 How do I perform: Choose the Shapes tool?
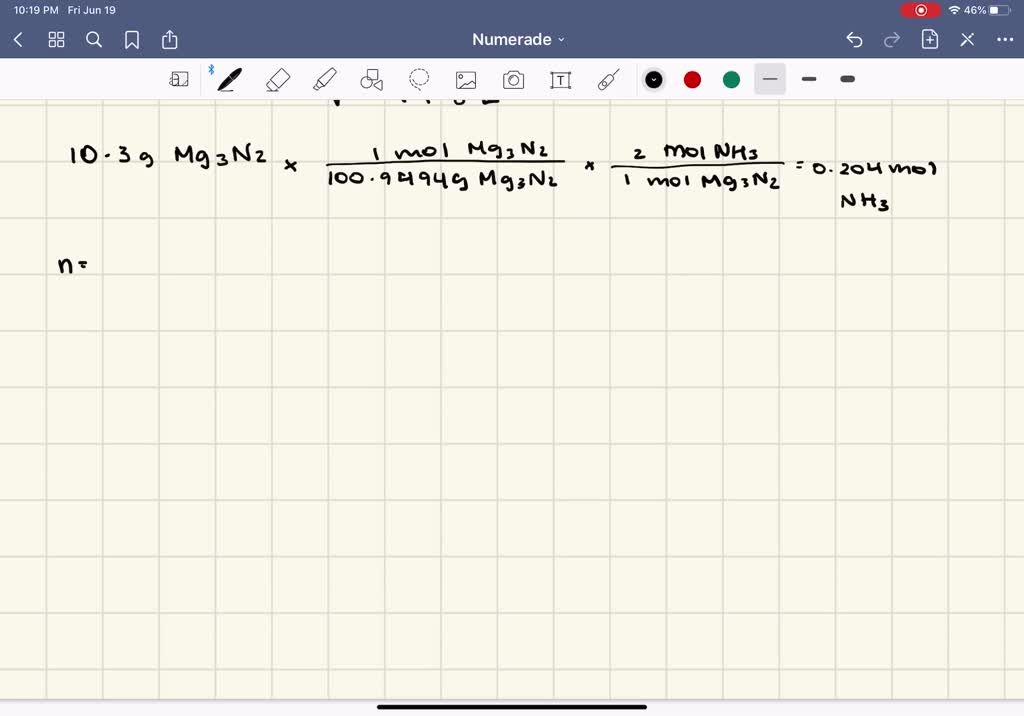coord(372,80)
